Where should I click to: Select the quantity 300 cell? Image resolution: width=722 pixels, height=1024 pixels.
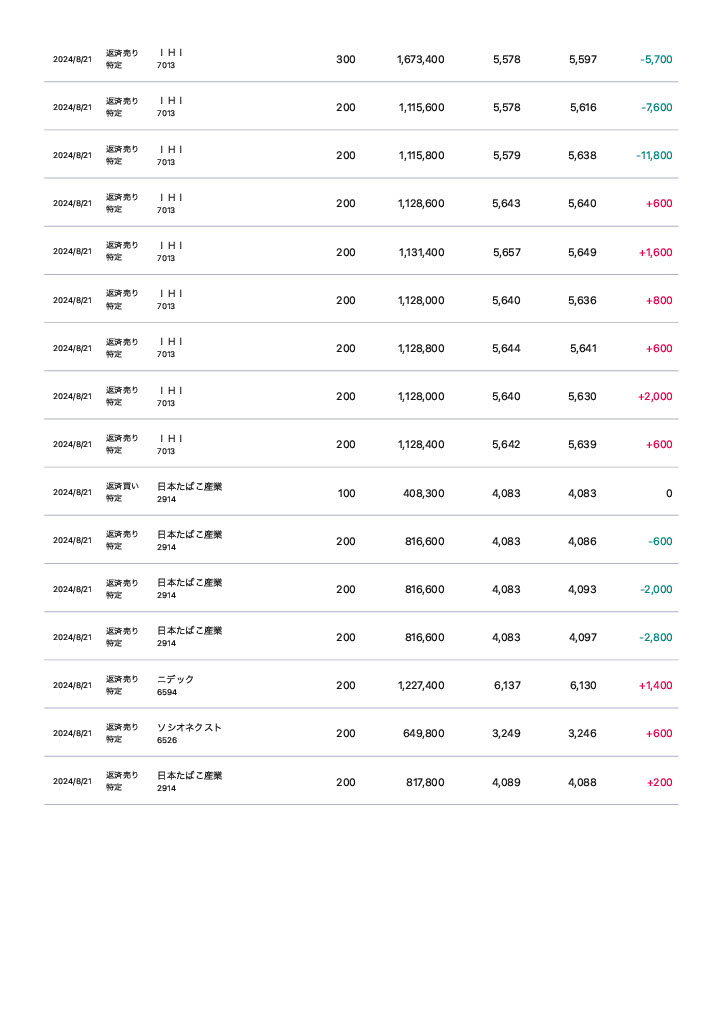click(345, 59)
